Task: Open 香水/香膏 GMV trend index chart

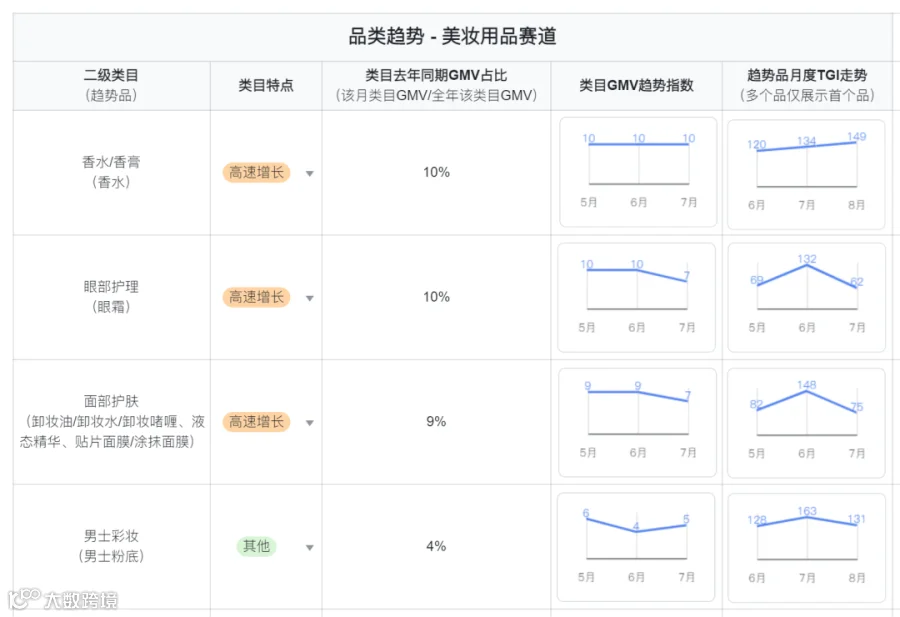Action: pyautogui.click(x=638, y=172)
